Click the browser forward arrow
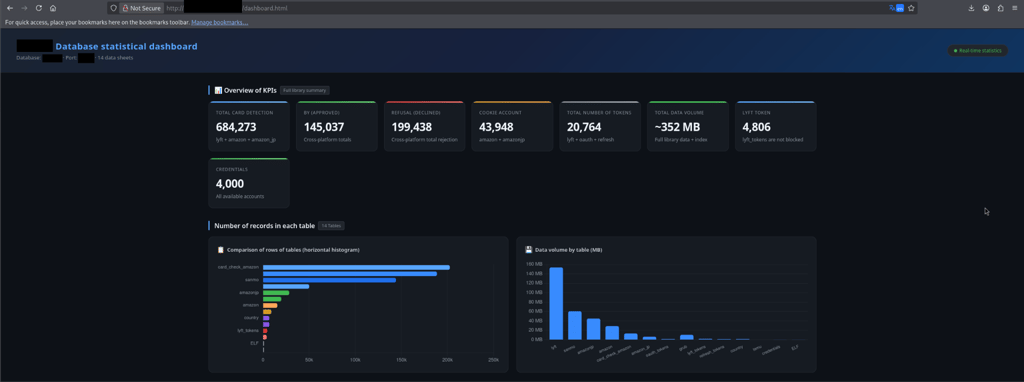Image resolution: width=1024 pixels, height=382 pixels. (x=24, y=8)
